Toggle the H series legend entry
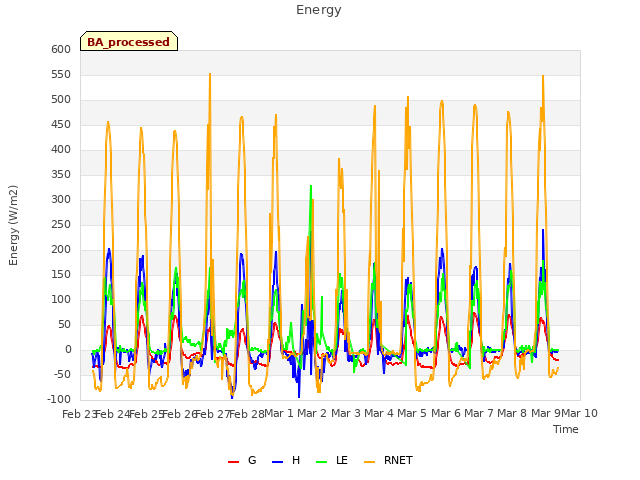The image size is (640, 480). (x=286, y=460)
